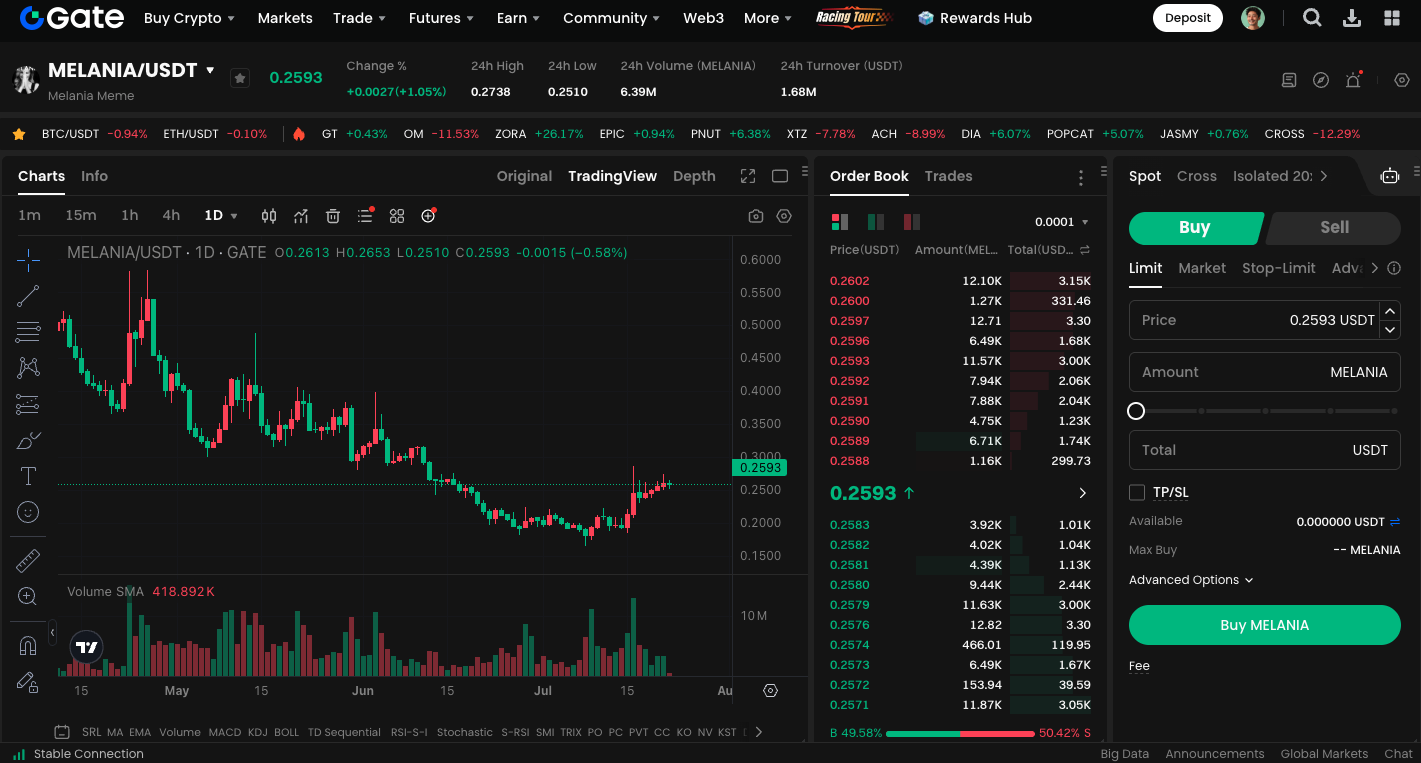This screenshot has width=1421, height=763.
Task: Select the Depth chart view
Action: pos(694,176)
